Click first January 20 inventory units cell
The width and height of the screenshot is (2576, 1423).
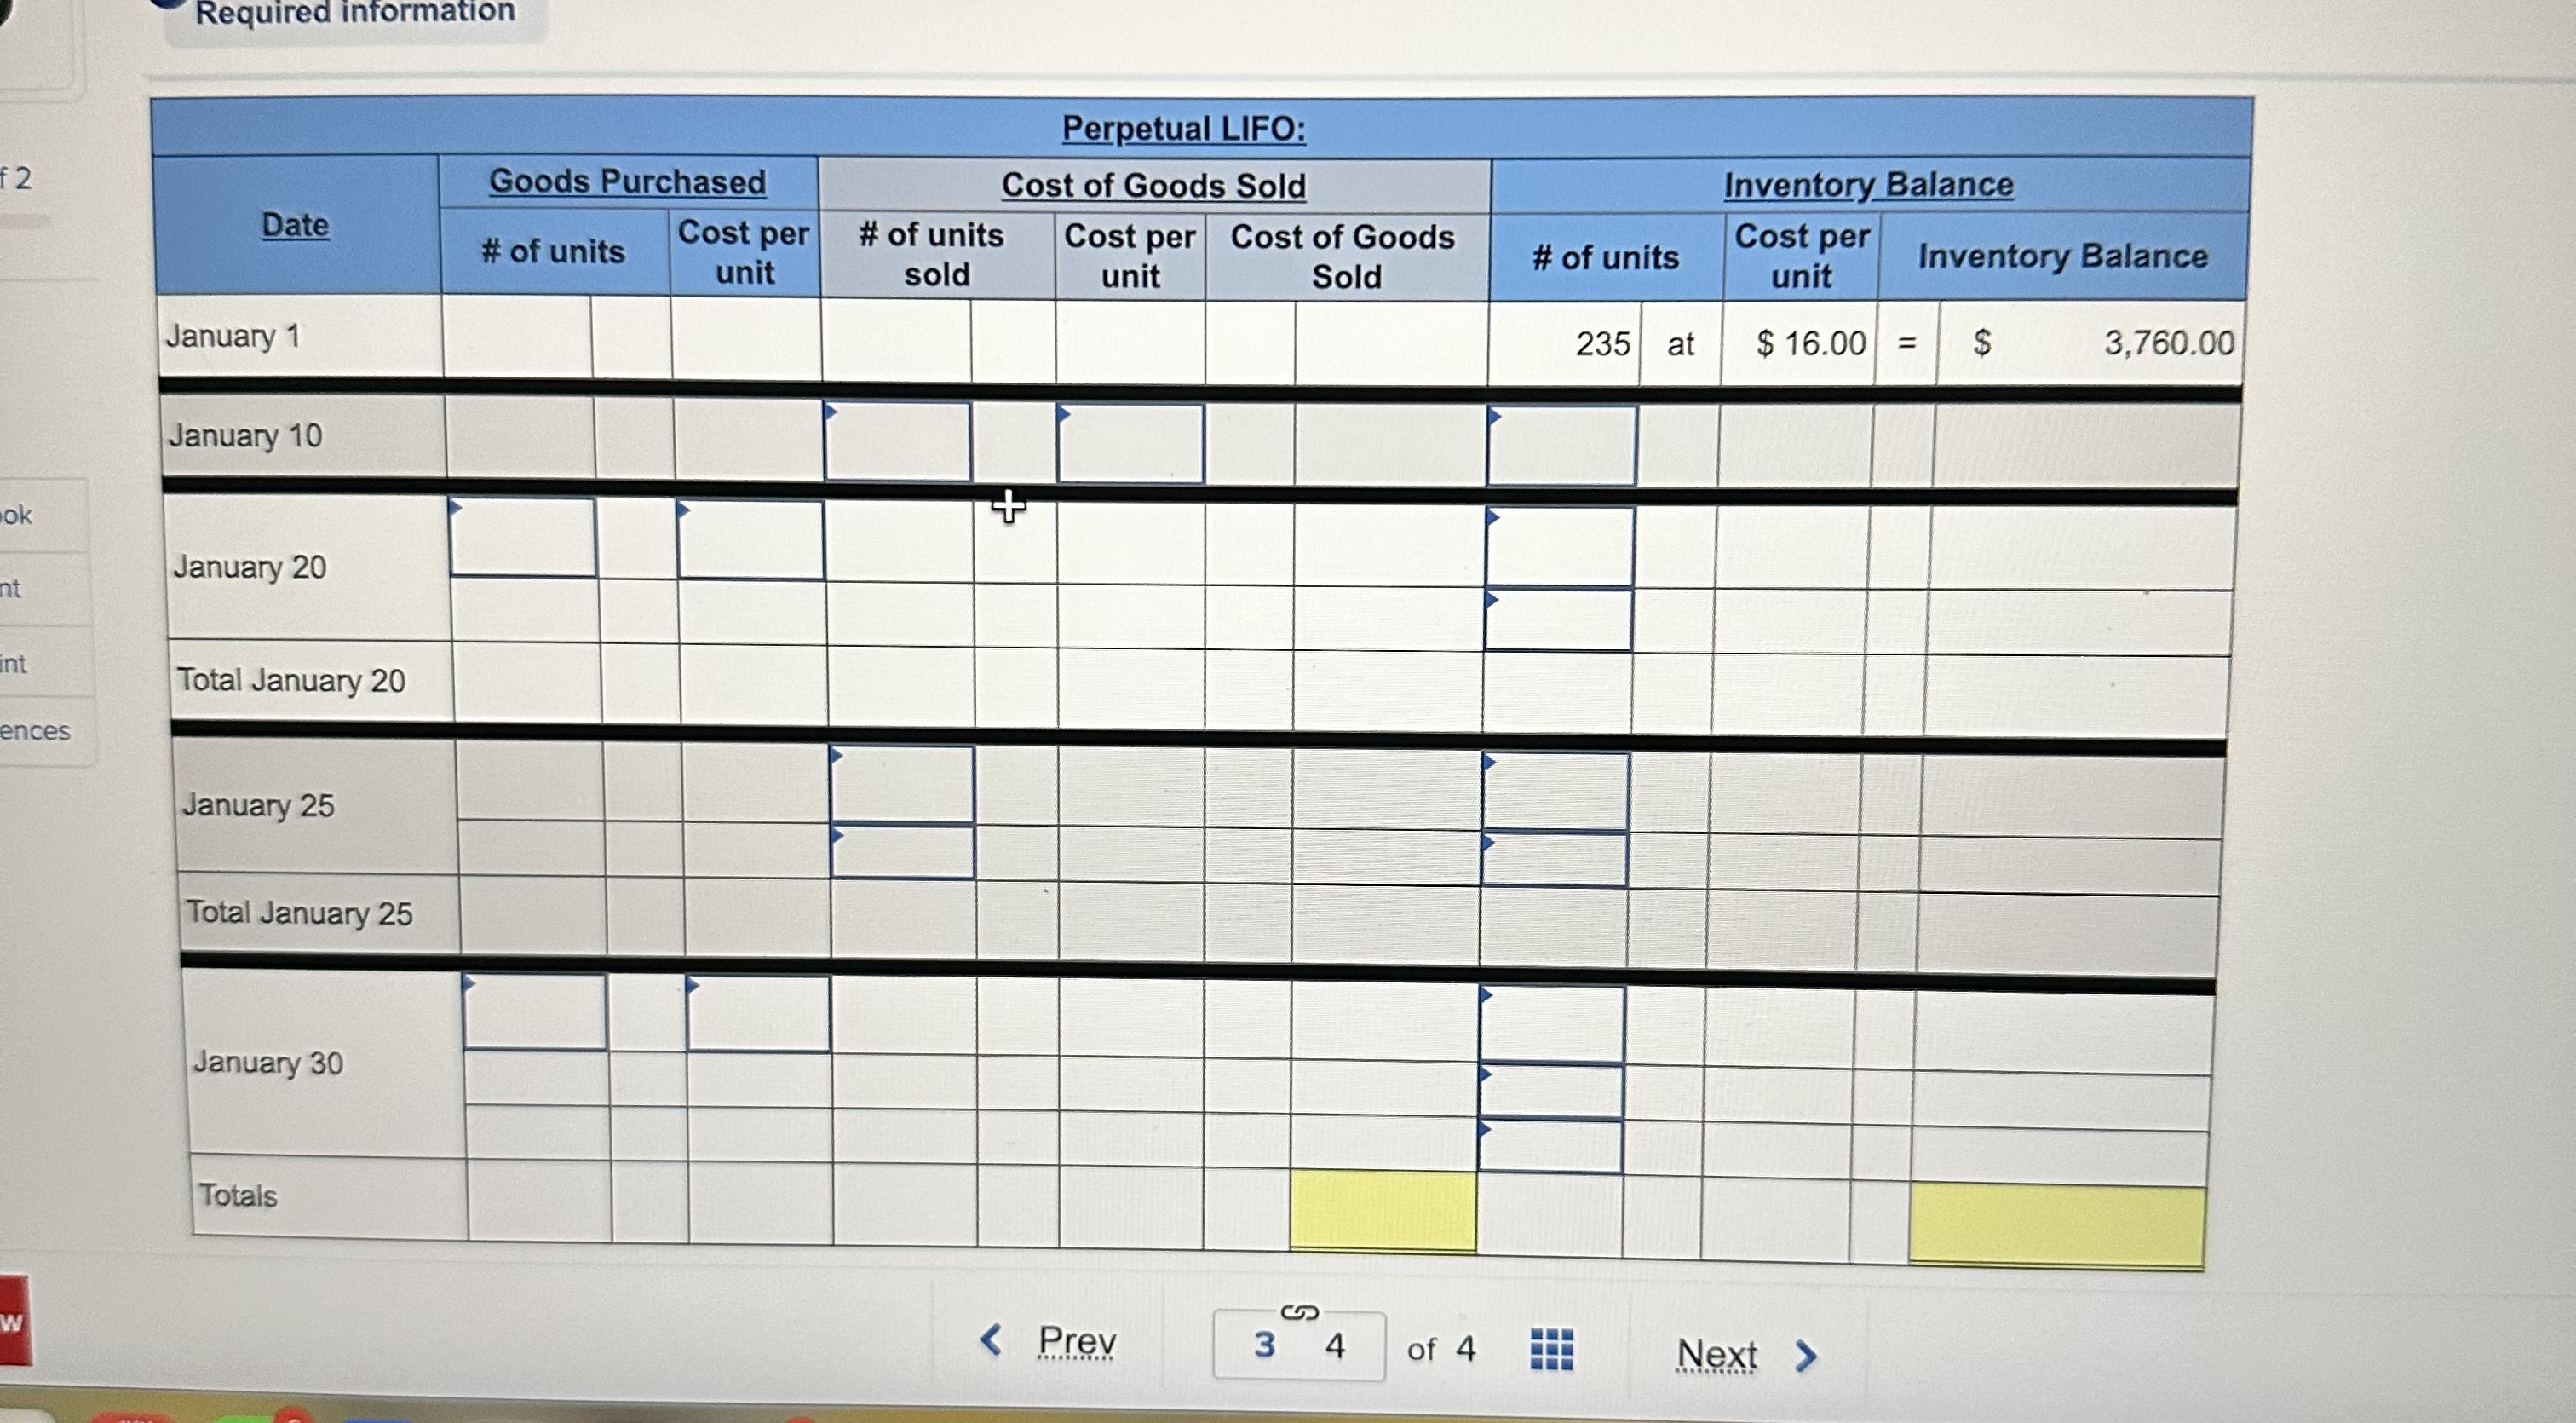[1560, 547]
